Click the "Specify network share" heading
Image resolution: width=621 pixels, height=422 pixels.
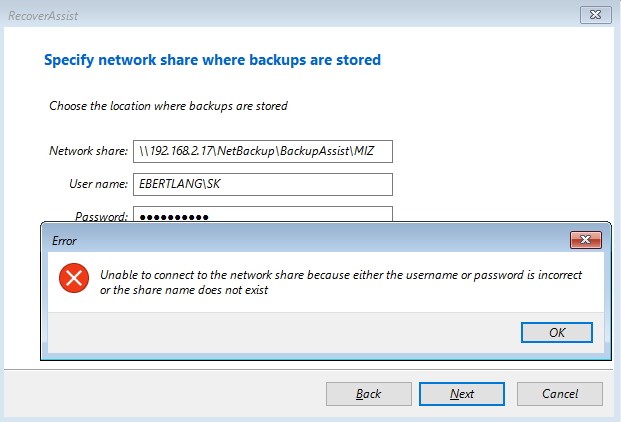[x=212, y=60]
